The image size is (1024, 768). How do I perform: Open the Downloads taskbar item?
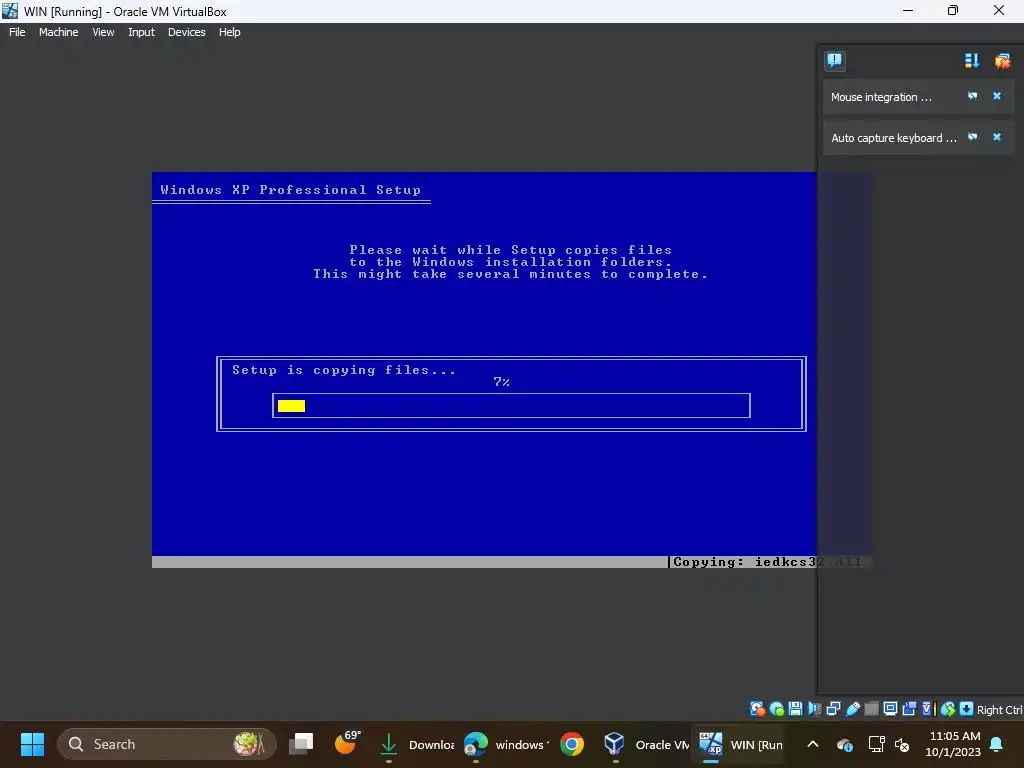(417, 744)
